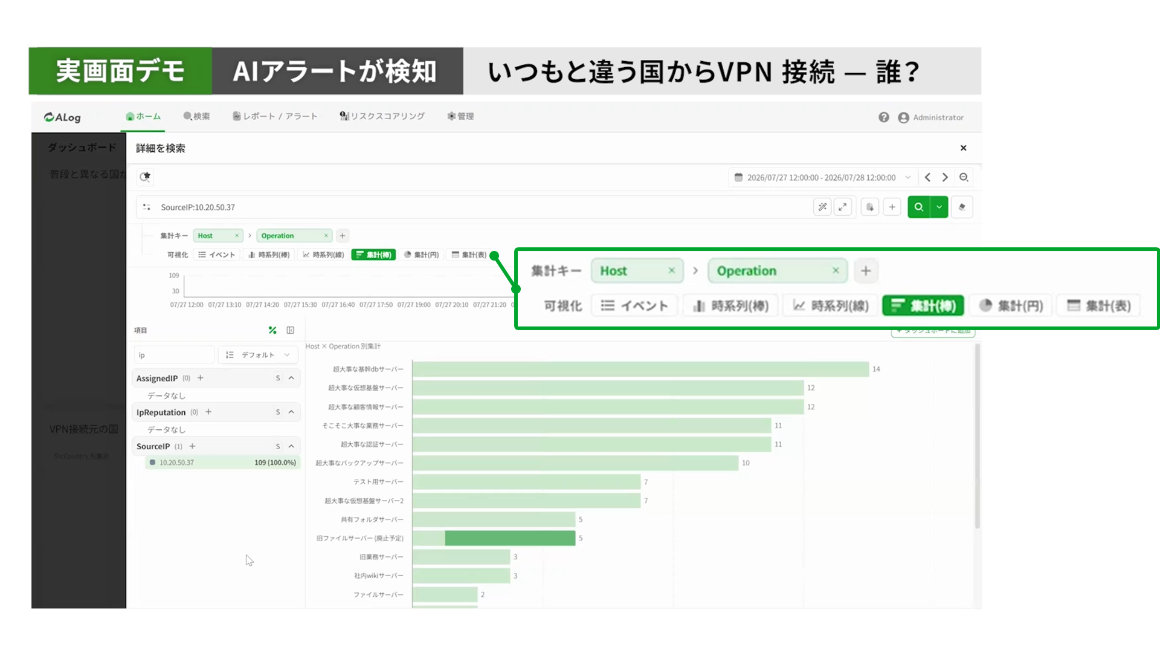Open the help question-mark icon
Viewport: 1160px width, 653px height.
883,118
